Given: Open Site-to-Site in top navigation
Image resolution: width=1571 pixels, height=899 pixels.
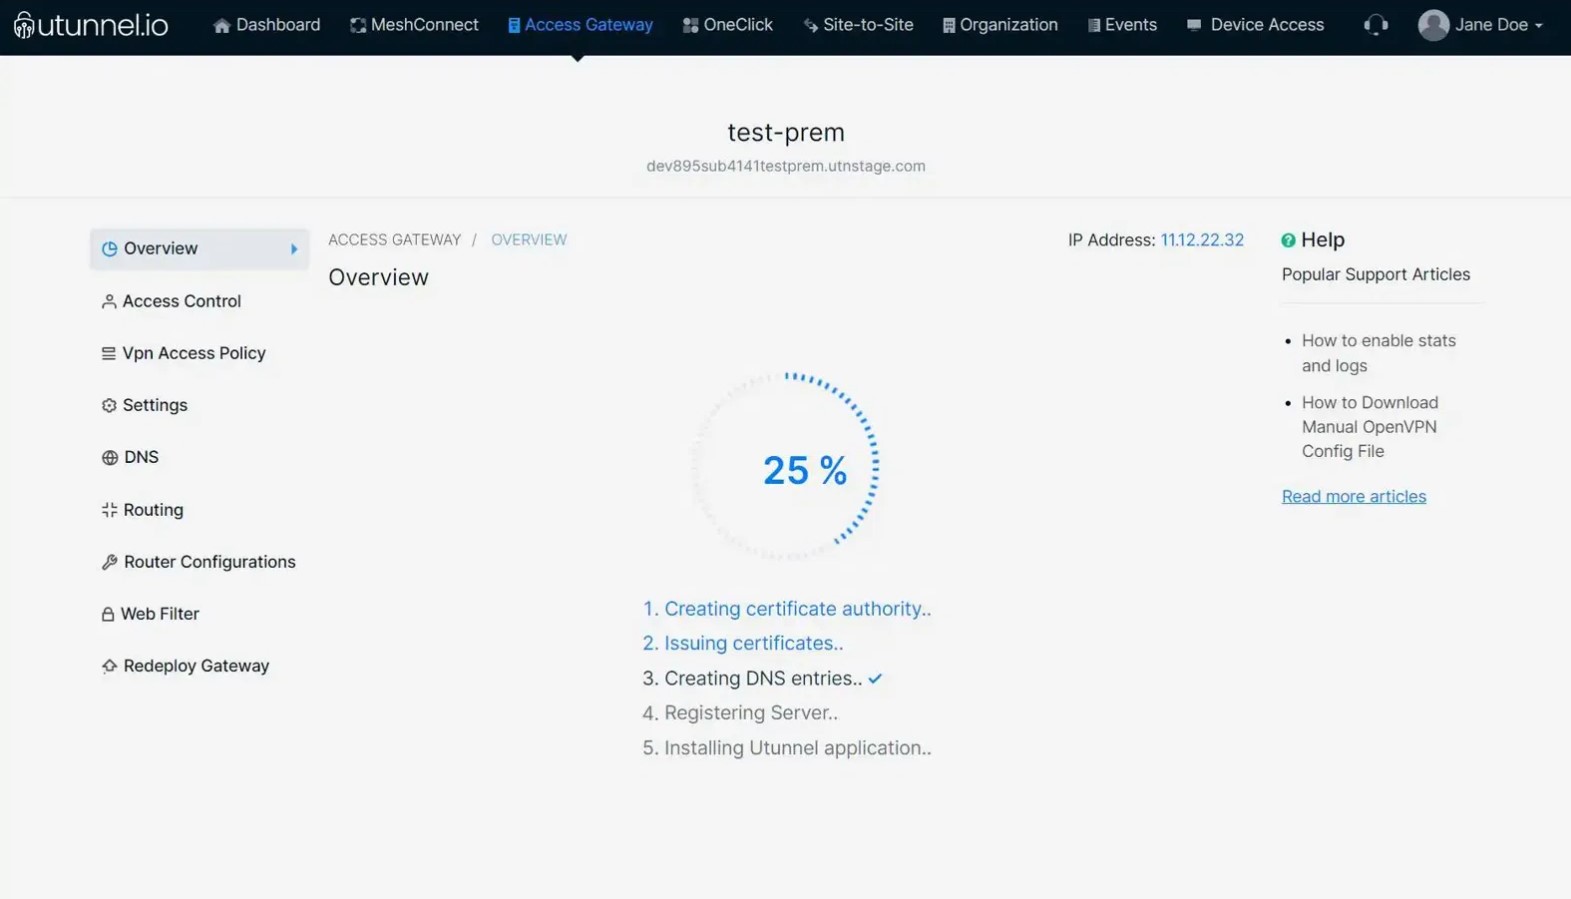Looking at the screenshot, I should click(x=868, y=25).
